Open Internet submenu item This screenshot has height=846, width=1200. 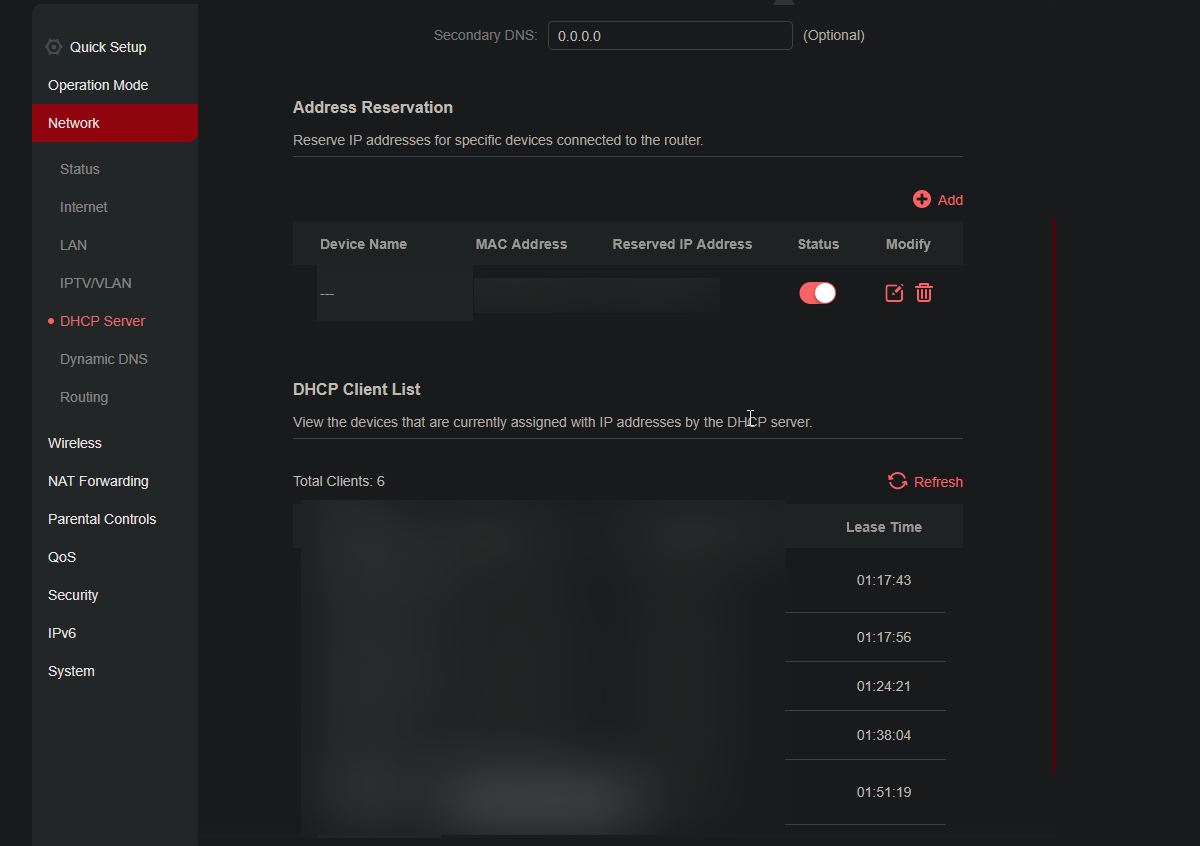pyautogui.click(x=84, y=207)
